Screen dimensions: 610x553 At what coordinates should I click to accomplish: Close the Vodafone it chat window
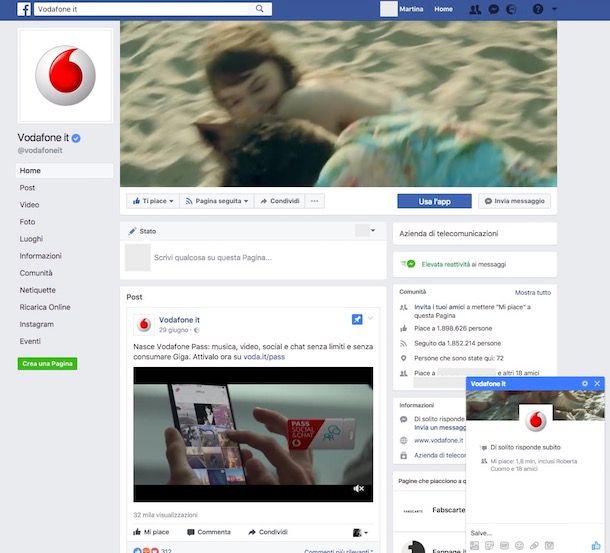click(x=597, y=384)
